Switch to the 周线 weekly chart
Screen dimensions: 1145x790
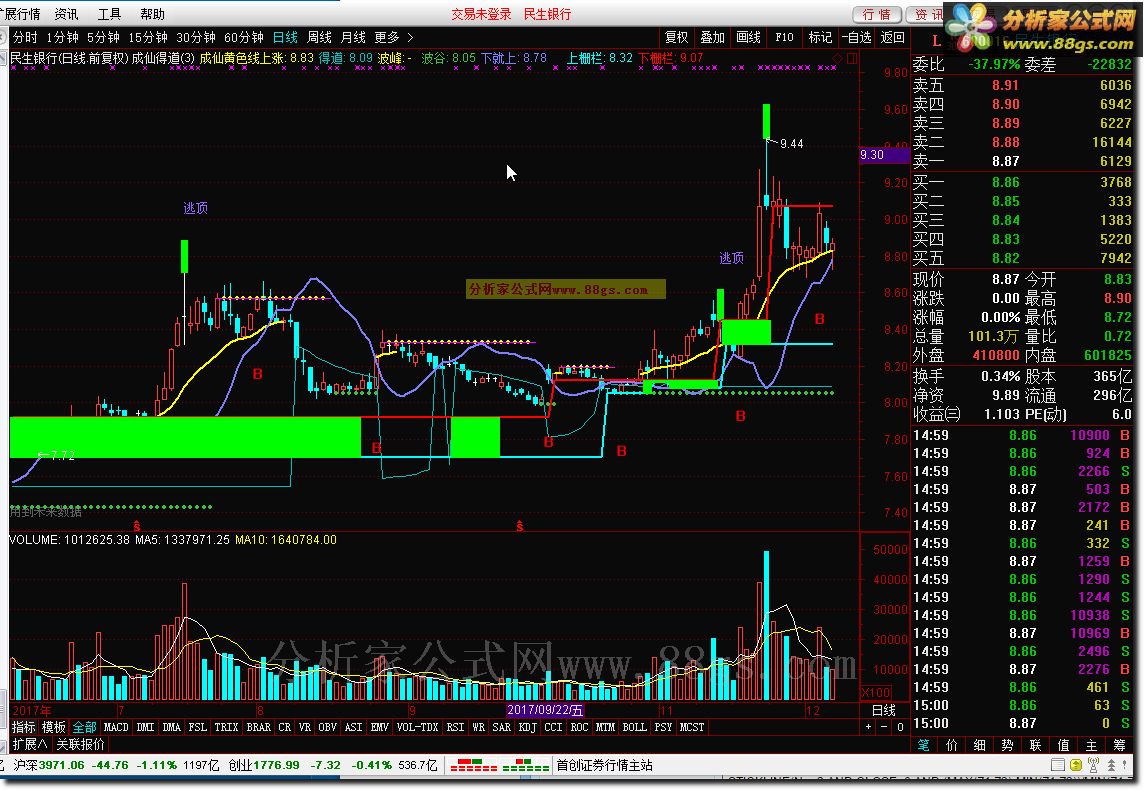(x=319, y=37)
